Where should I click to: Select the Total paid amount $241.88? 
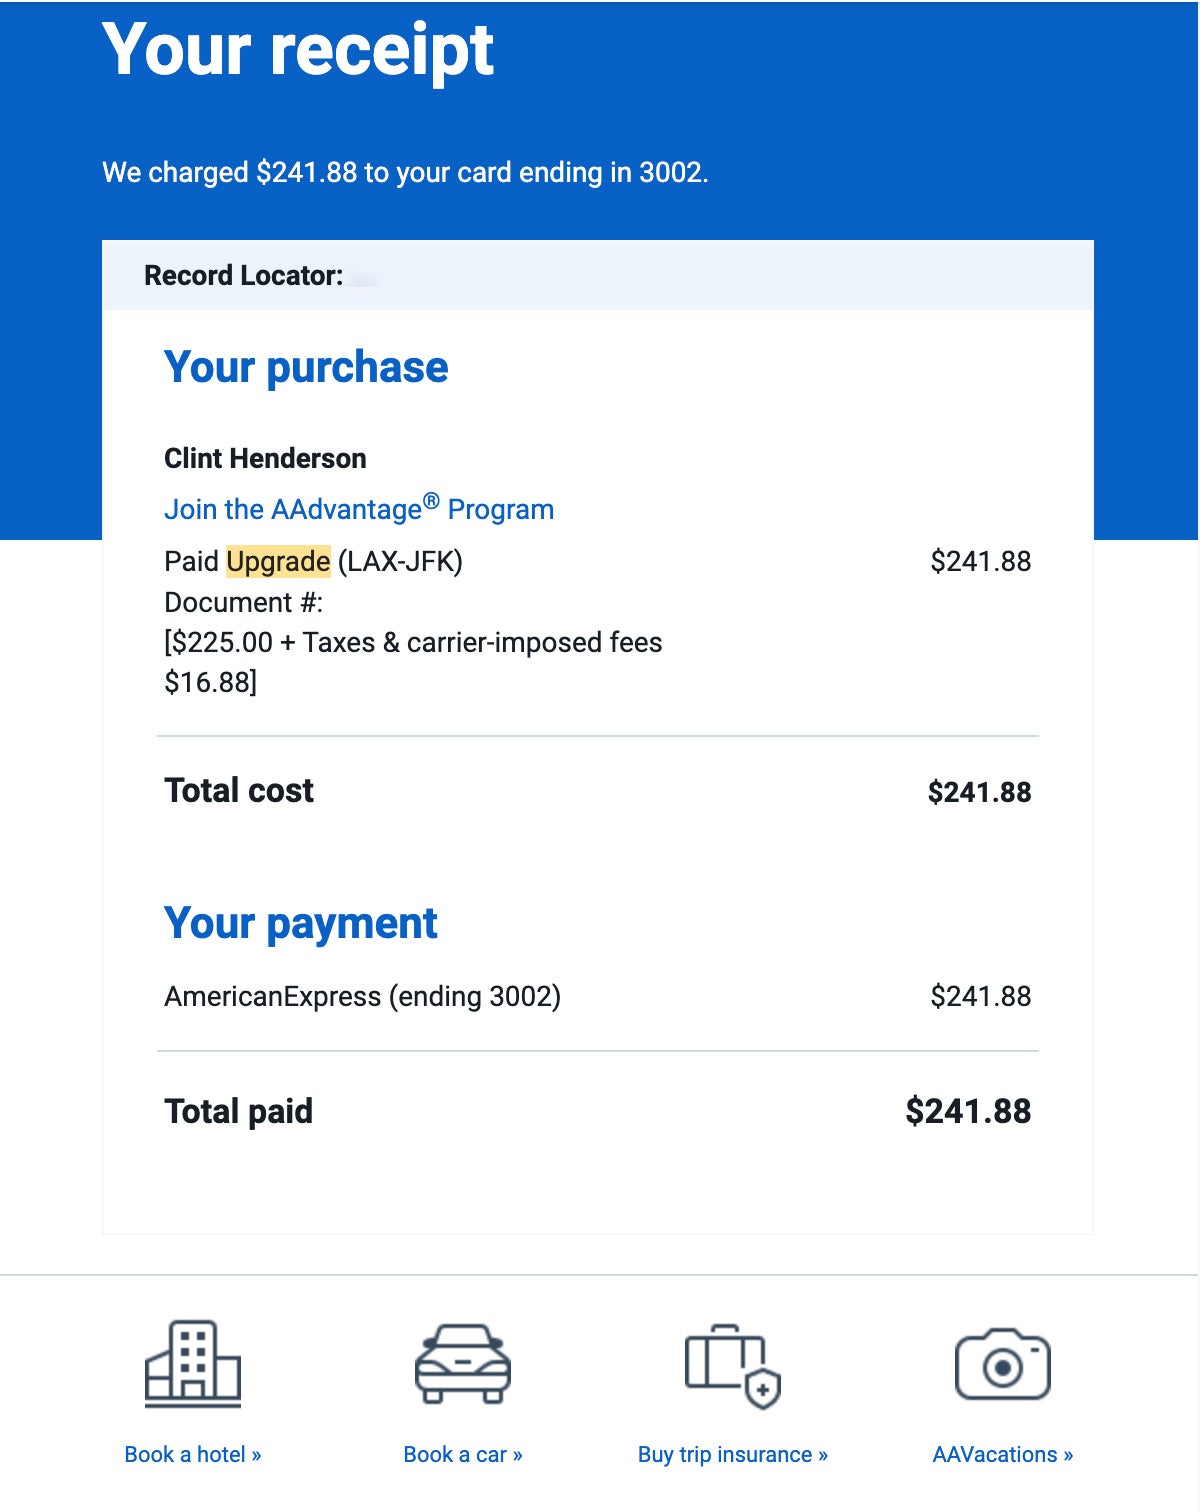point(969,1110)
